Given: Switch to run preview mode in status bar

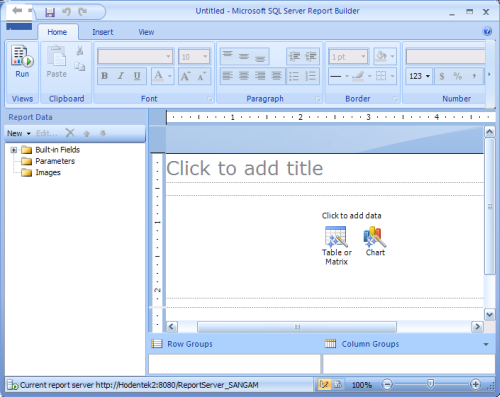Looking at the screenshot, I should click(x=338, y=385).
